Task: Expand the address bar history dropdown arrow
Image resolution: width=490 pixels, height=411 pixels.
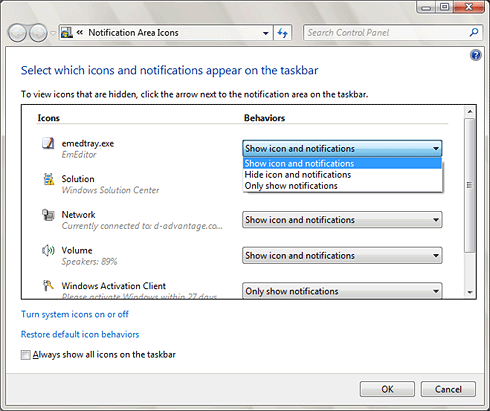Action: pos(266,33)
